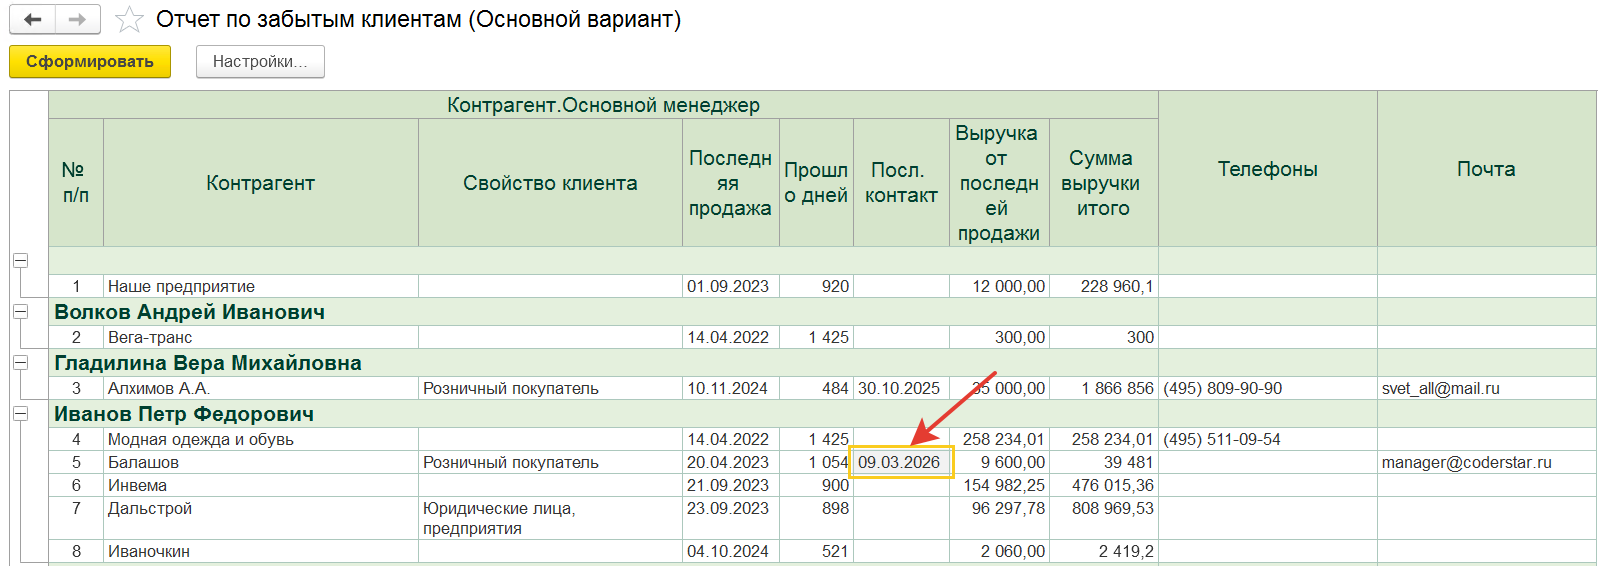The image size is (1598, 566).
Task: Select the manager@coderstar.ru email cell
Action: (1486, 462)
